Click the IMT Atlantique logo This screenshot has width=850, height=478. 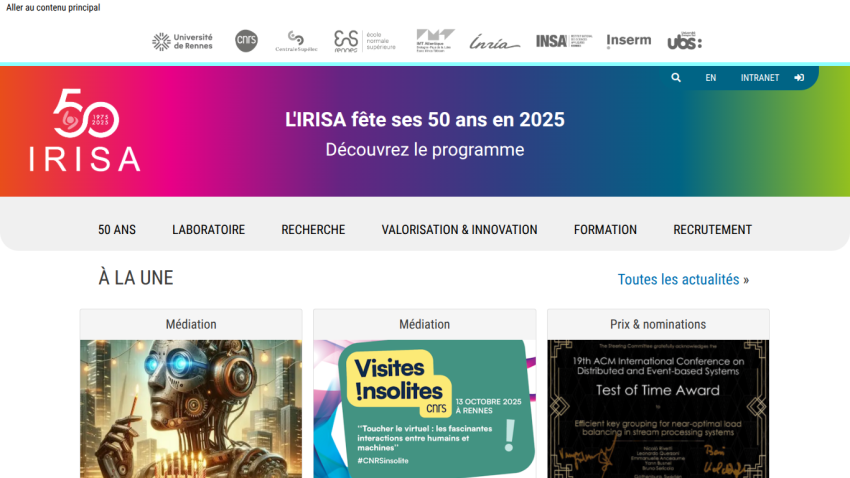pyautogui.click(x=435, y=41)
